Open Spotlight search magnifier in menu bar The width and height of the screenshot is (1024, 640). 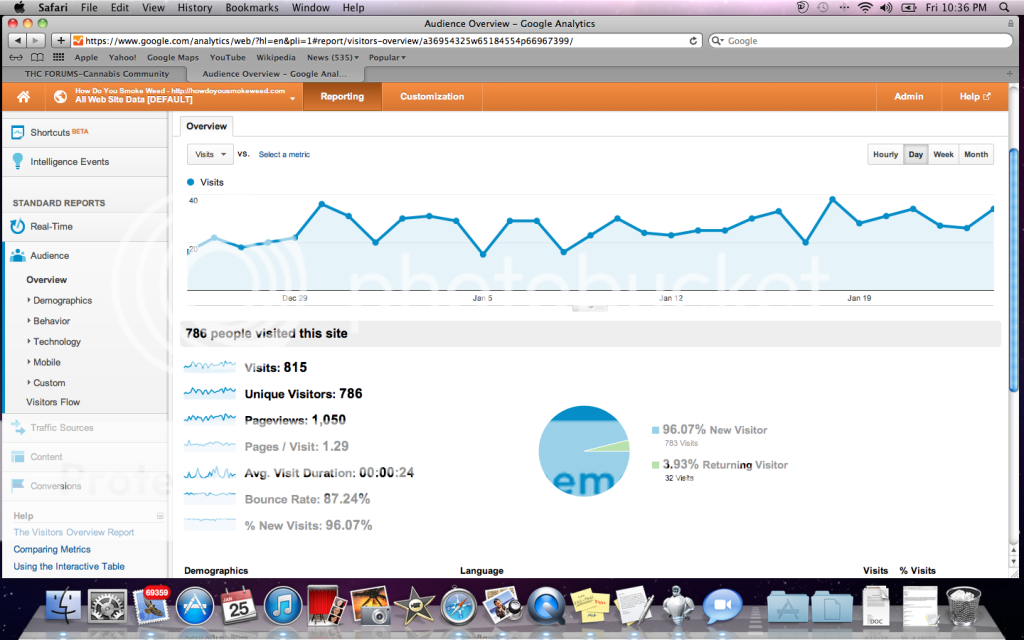[x=1004, y=8]
